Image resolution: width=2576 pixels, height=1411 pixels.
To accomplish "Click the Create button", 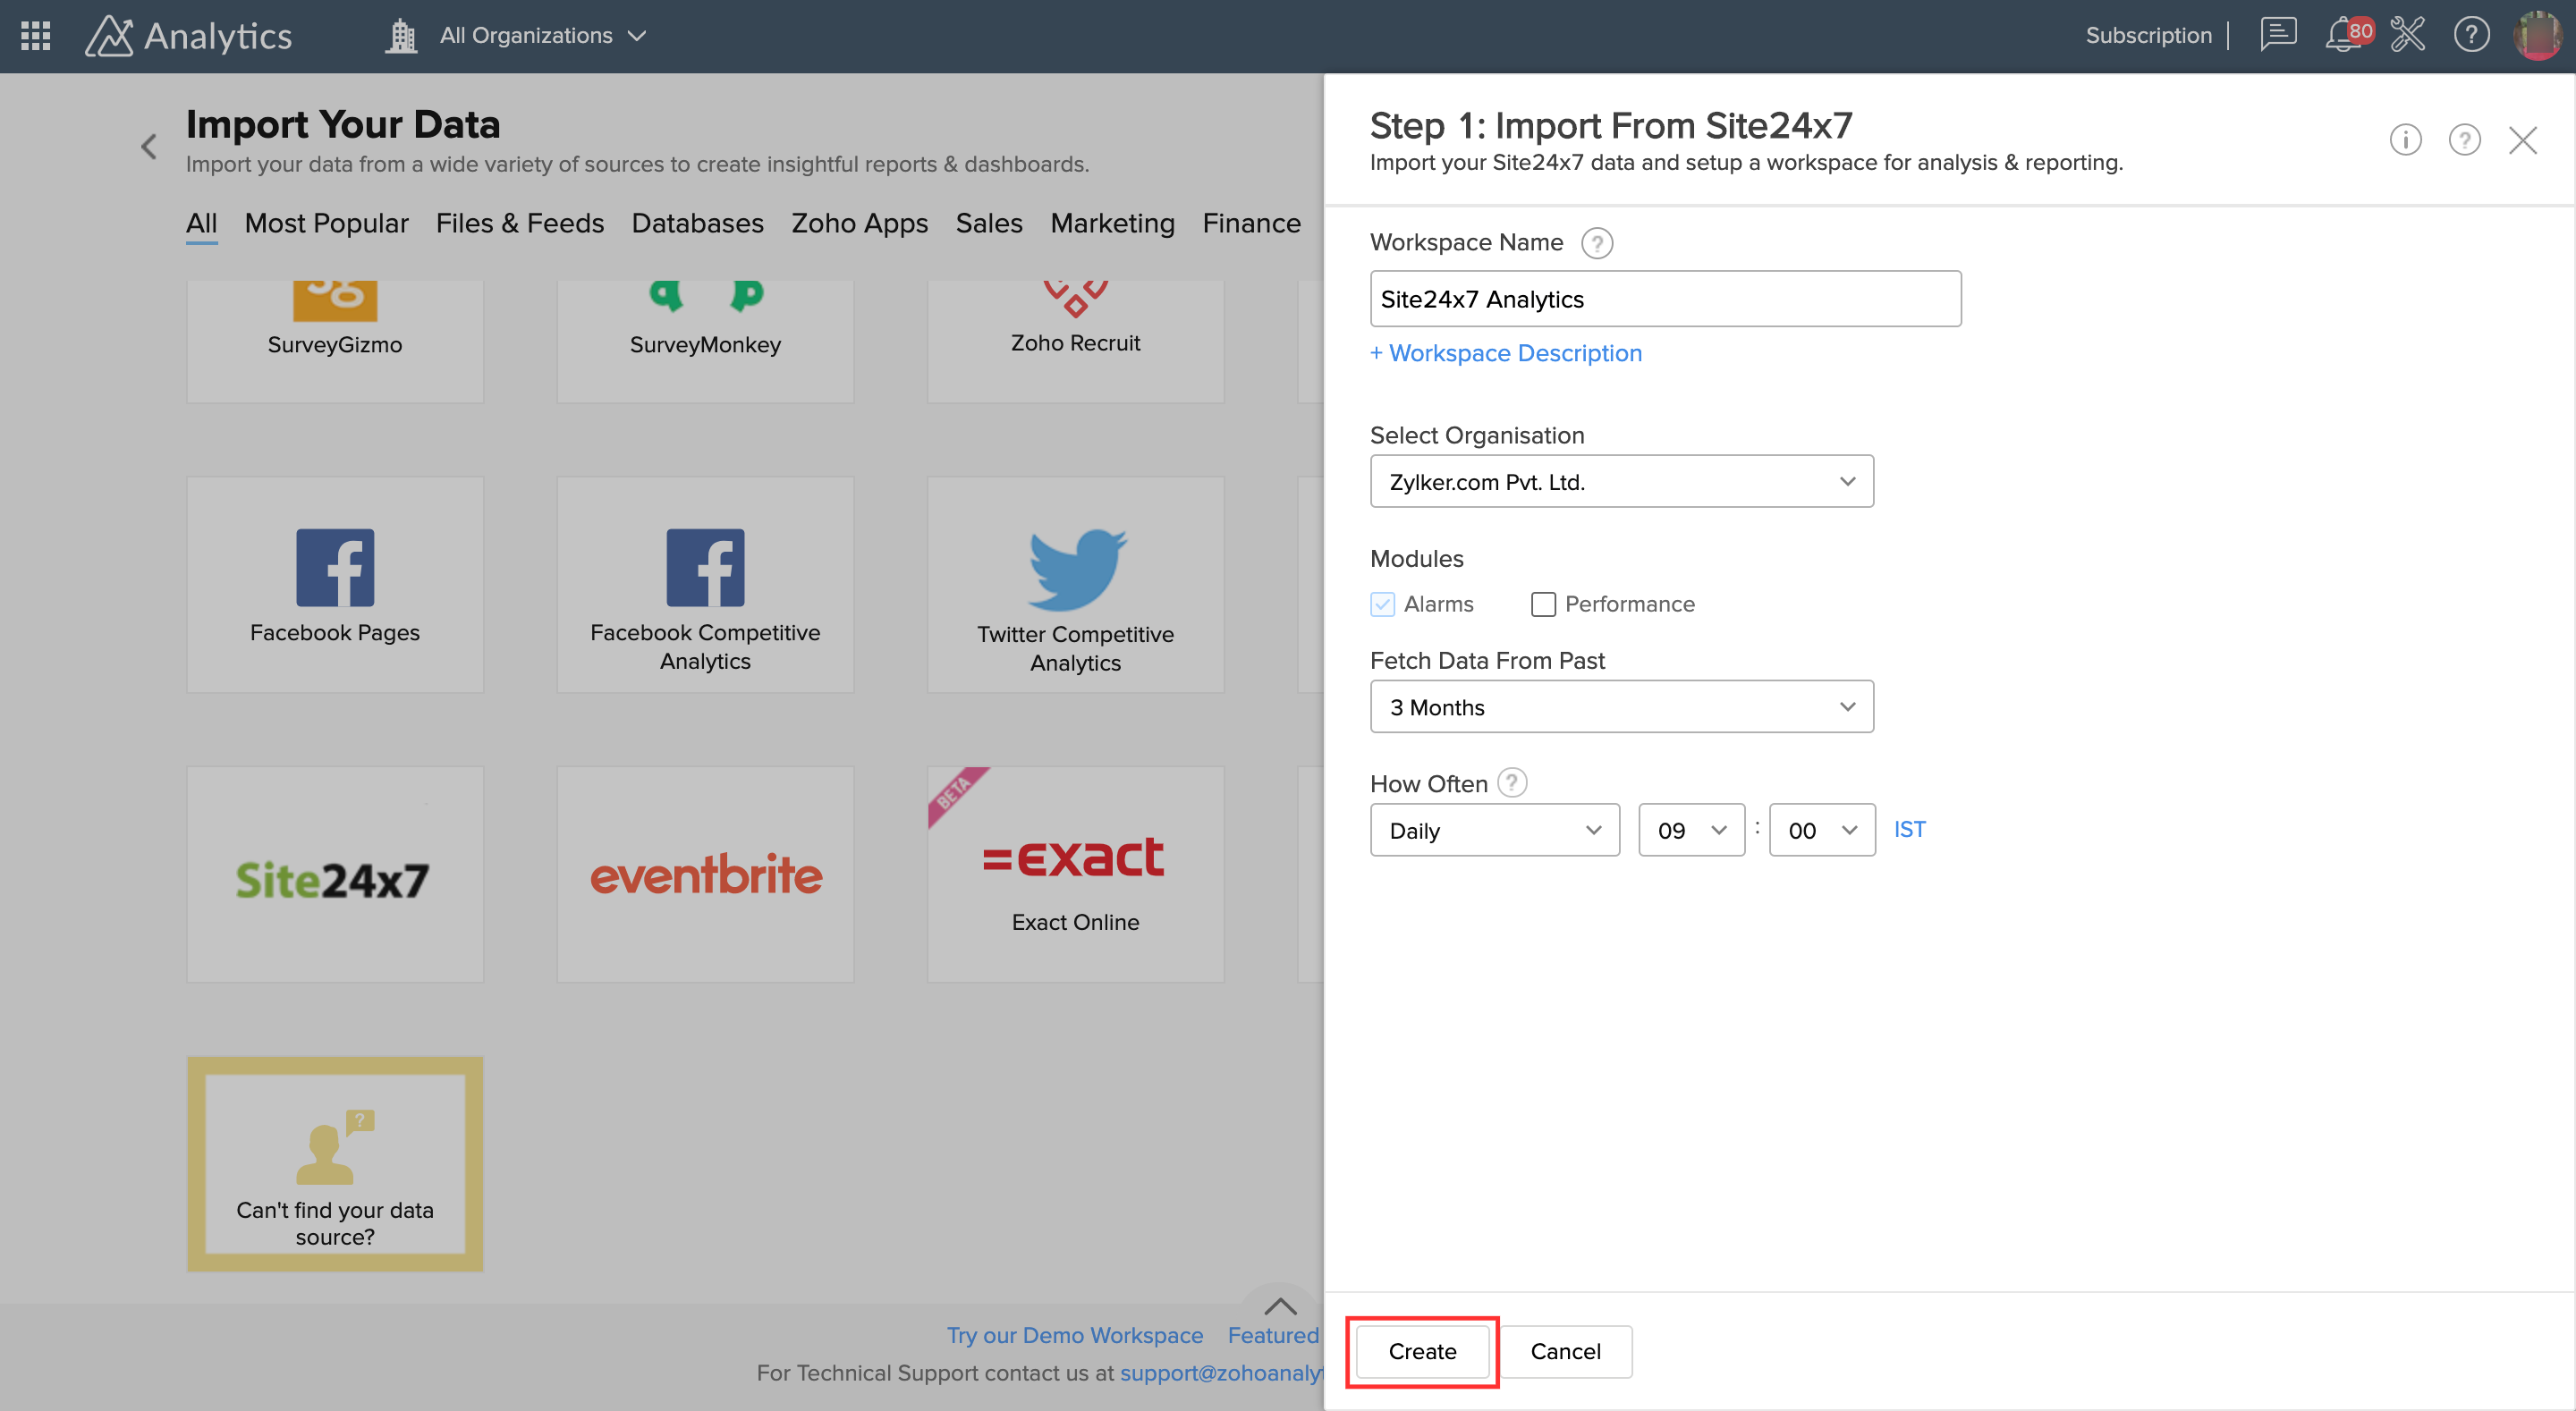I will coord(1421,1351).
